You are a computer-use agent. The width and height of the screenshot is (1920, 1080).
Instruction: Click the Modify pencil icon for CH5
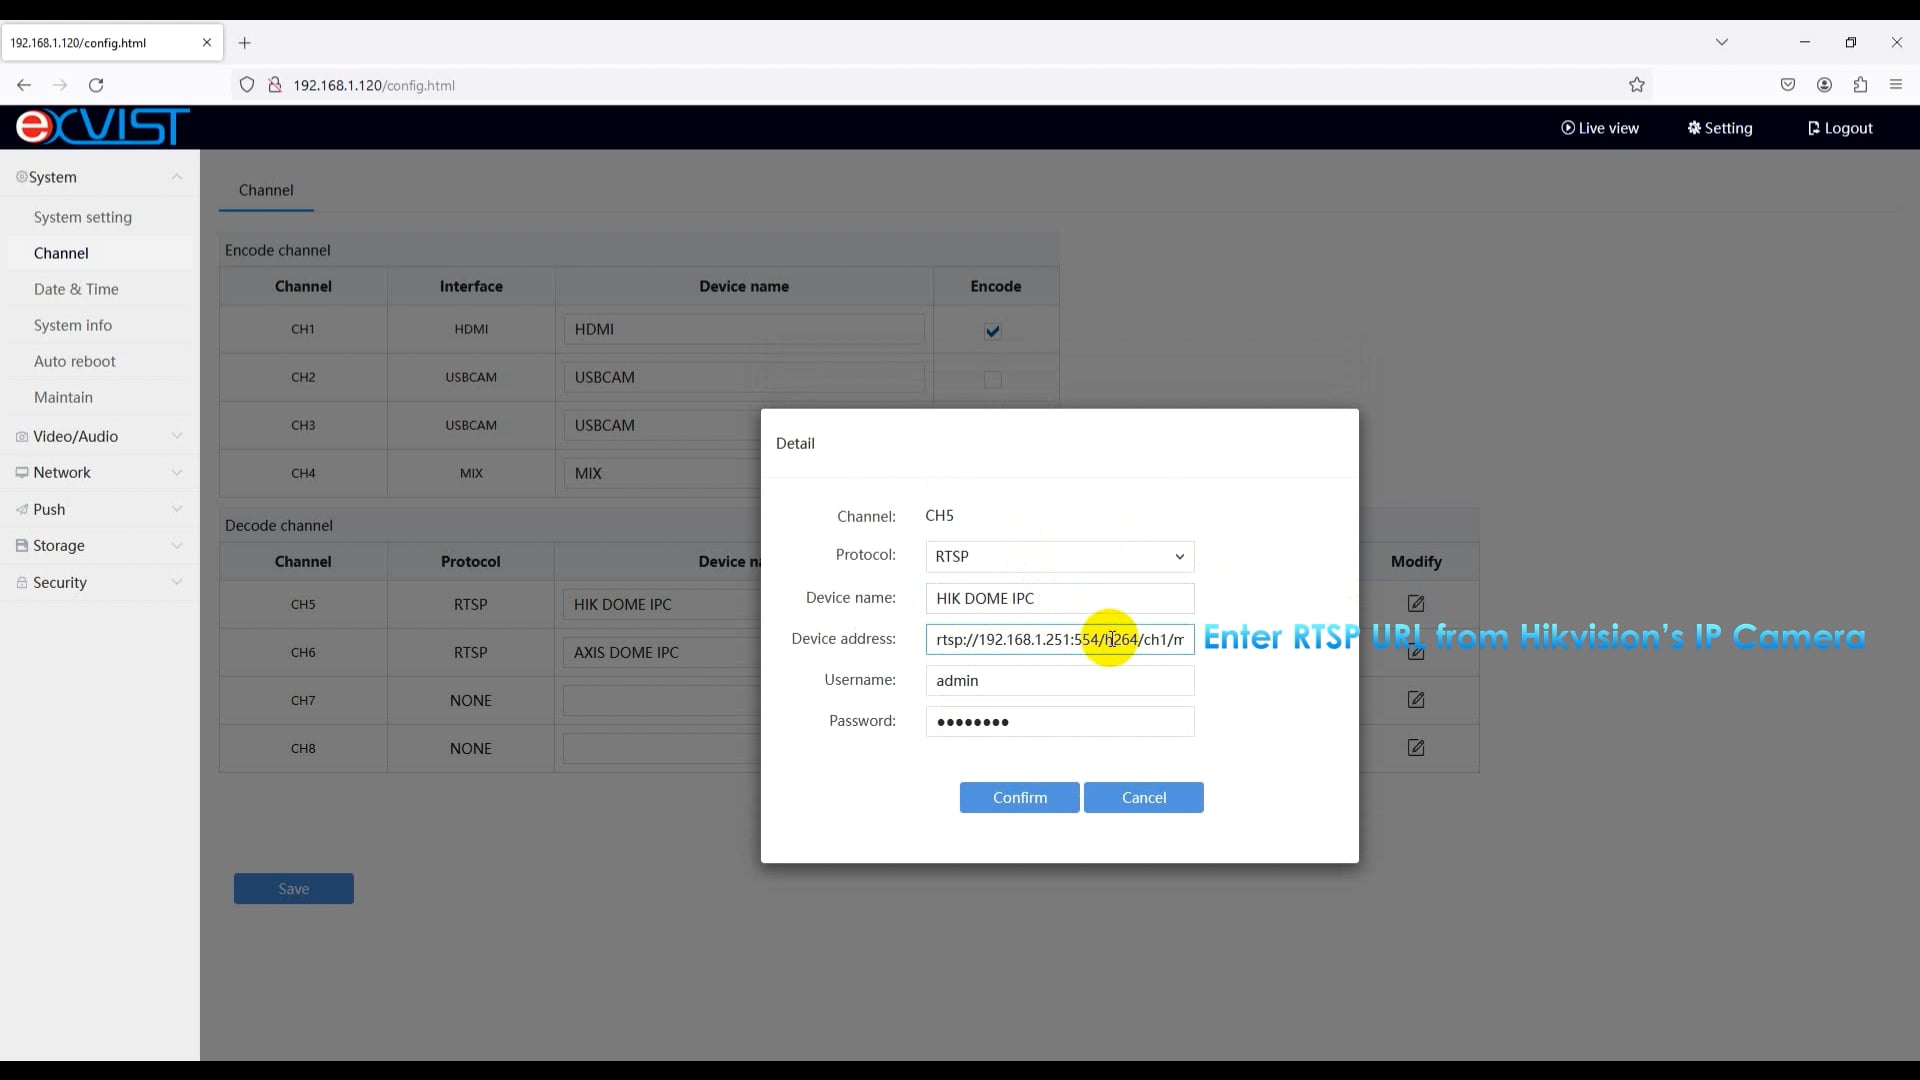[1416, 604]
